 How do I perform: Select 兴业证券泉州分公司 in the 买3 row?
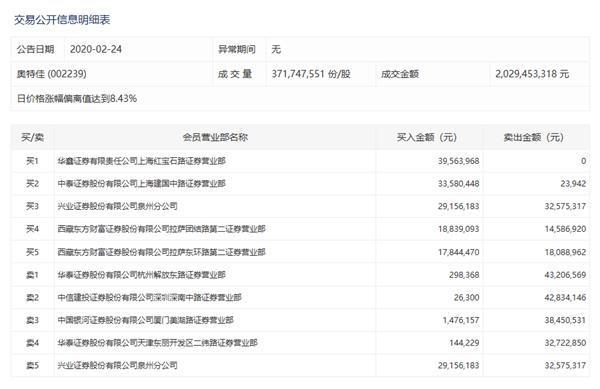coord(117,206)
